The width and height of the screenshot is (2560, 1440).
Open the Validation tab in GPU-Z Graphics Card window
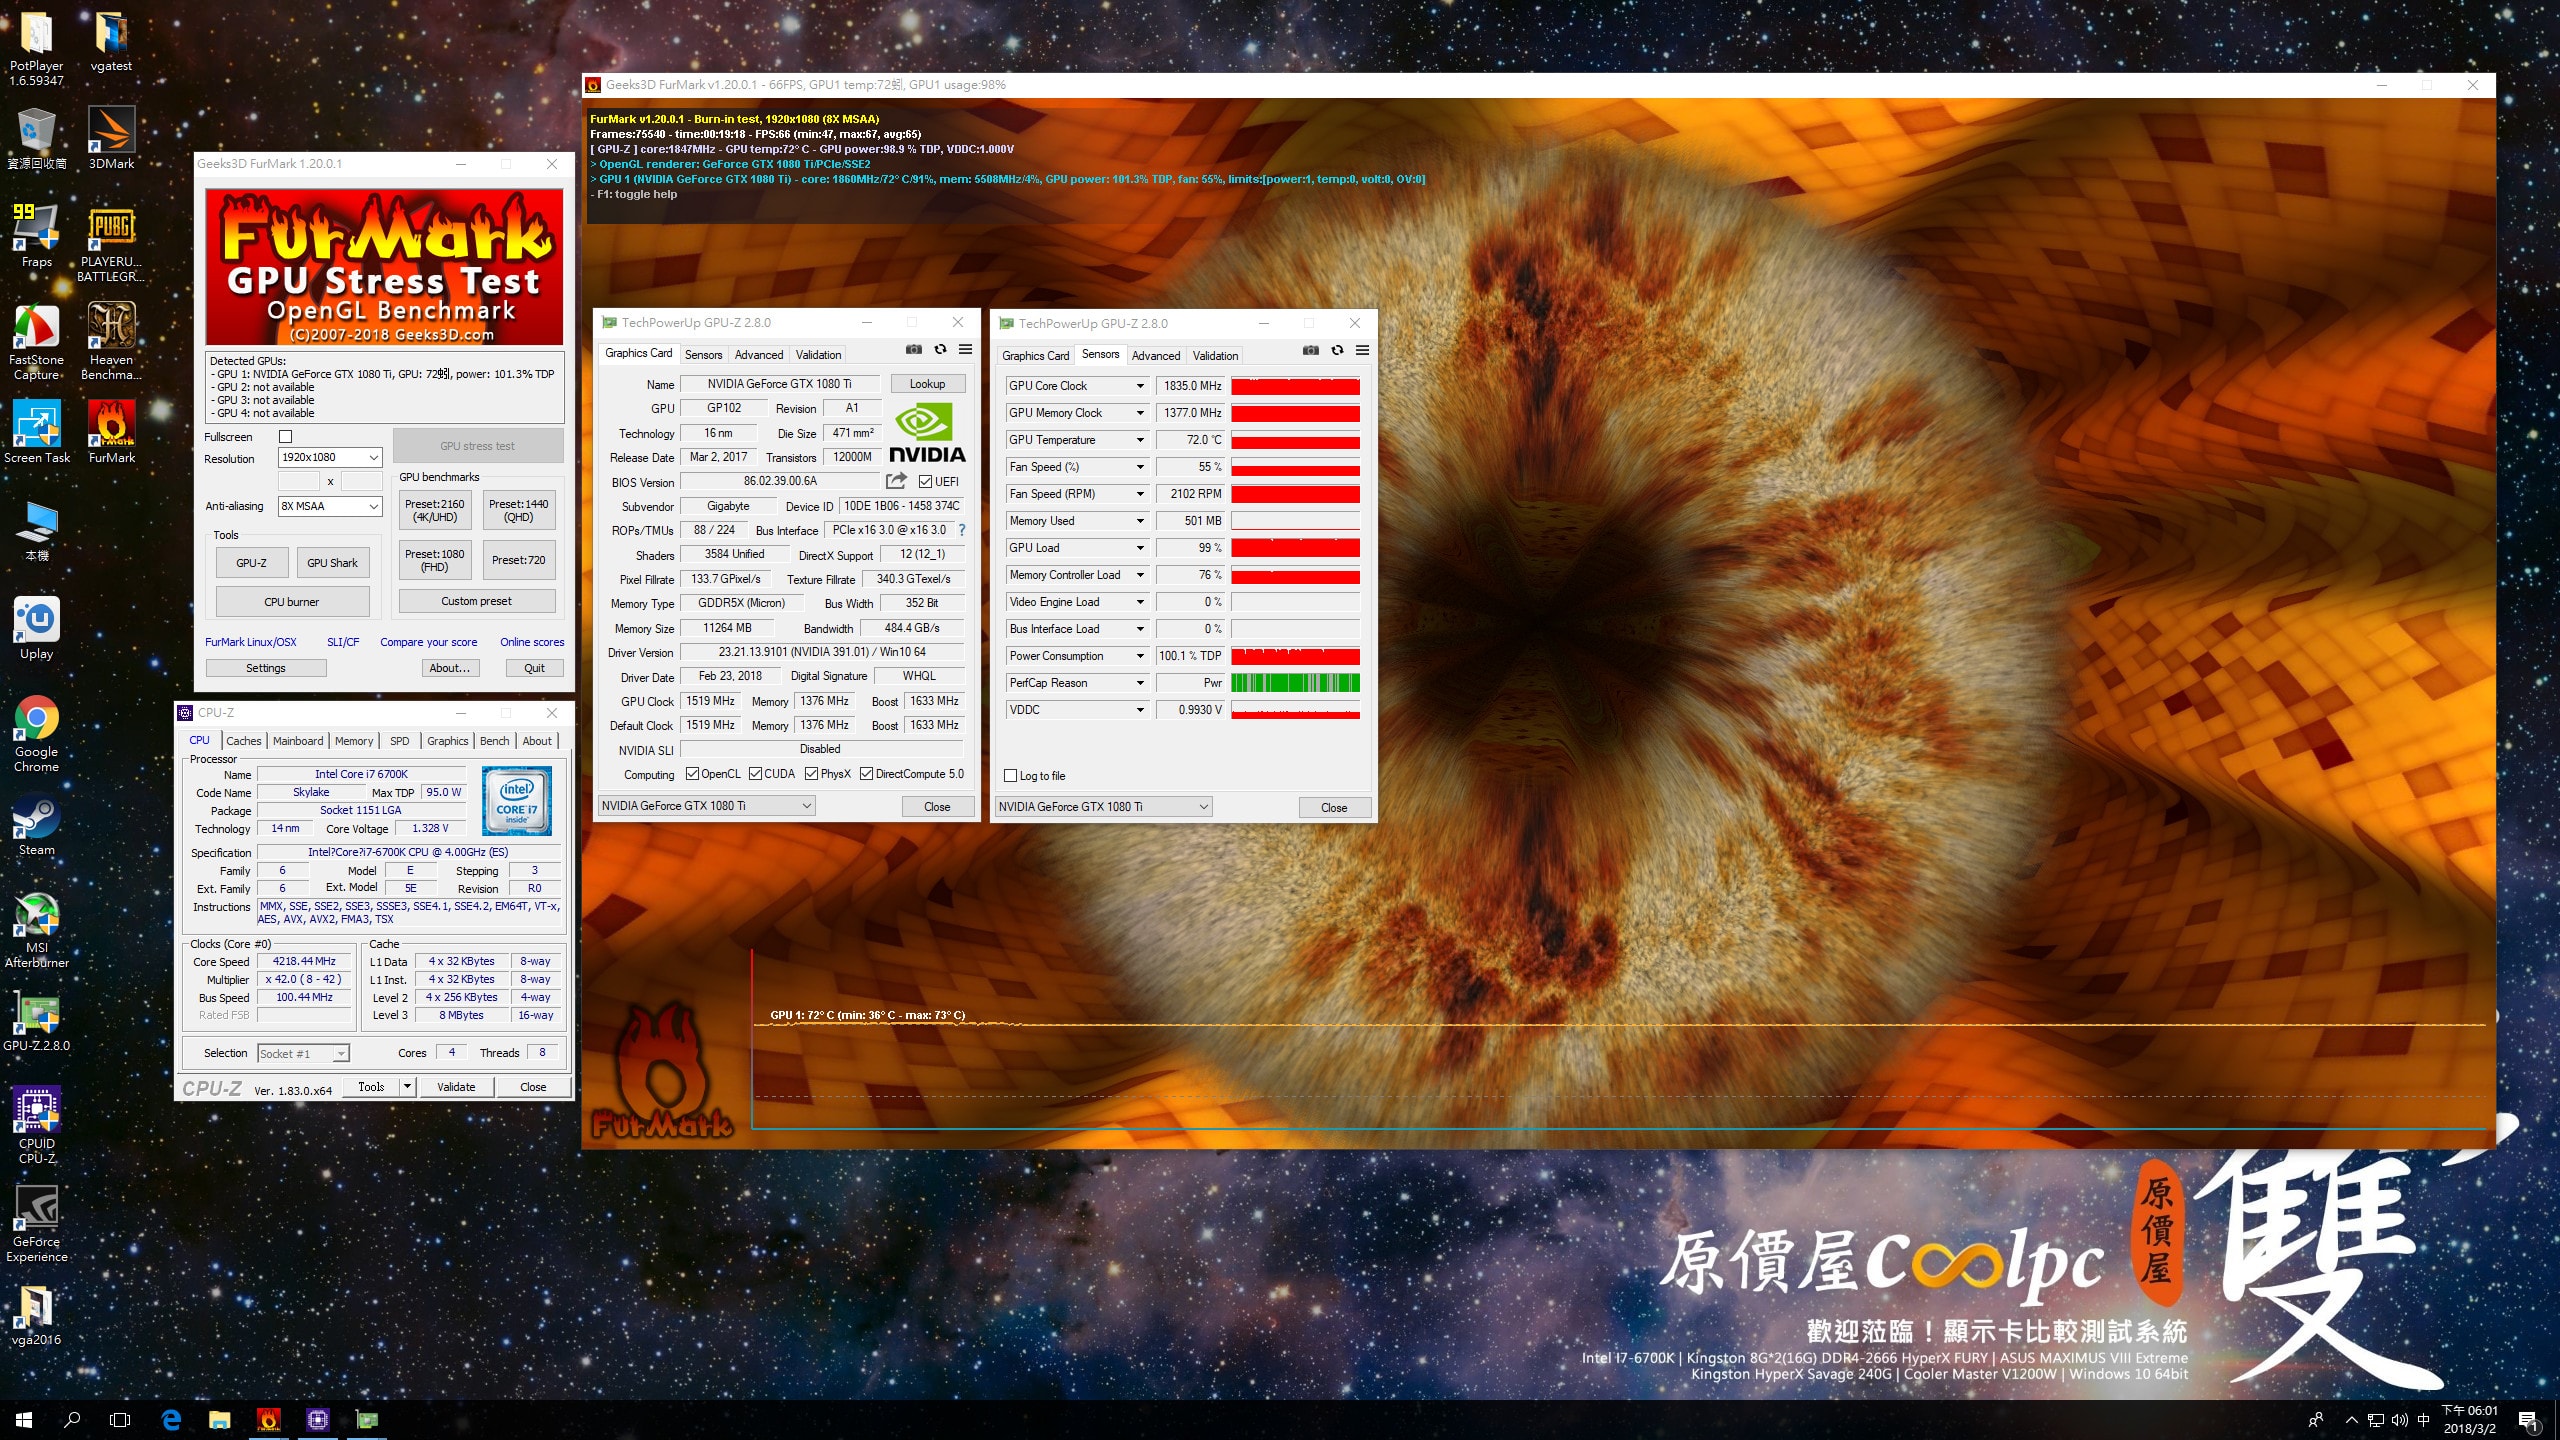(818, 355)
